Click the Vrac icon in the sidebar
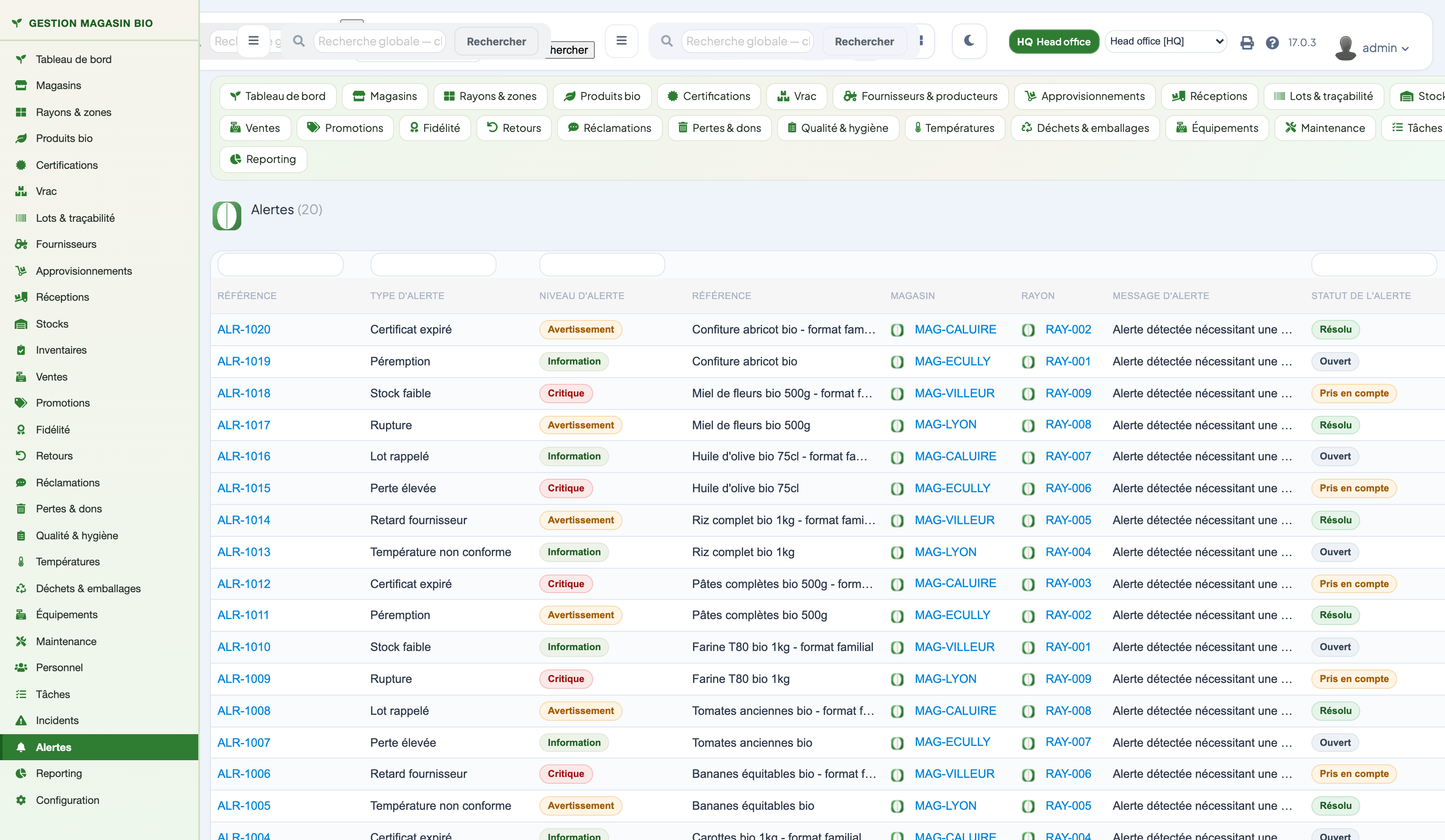This screenshot has height=840, width=1445. click(21, 191)
